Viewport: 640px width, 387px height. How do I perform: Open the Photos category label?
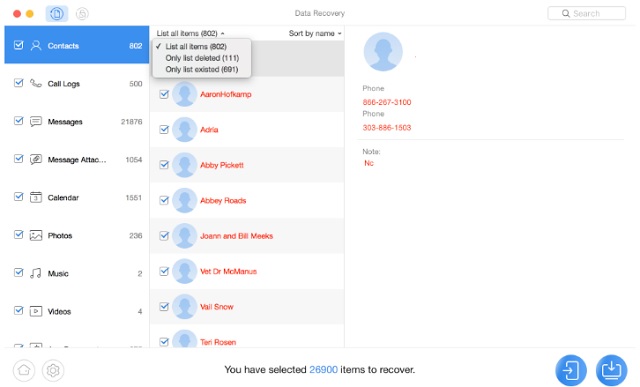coord(60,236)
